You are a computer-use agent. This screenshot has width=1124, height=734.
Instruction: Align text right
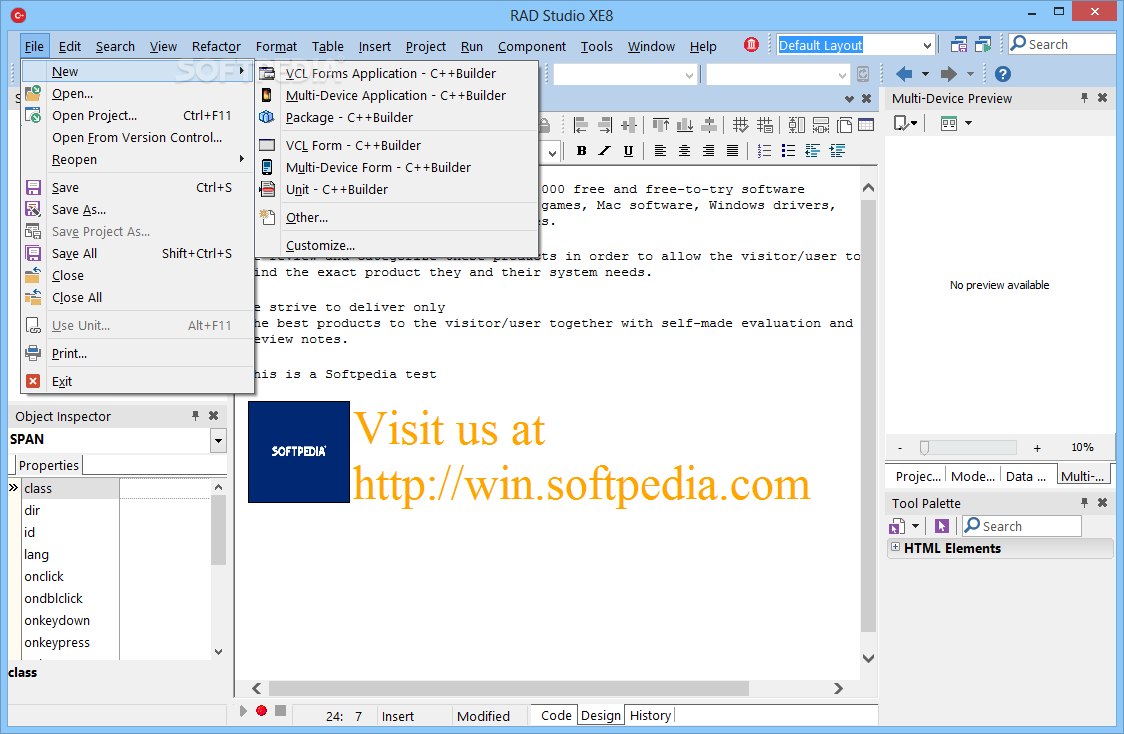click(708, 151)
